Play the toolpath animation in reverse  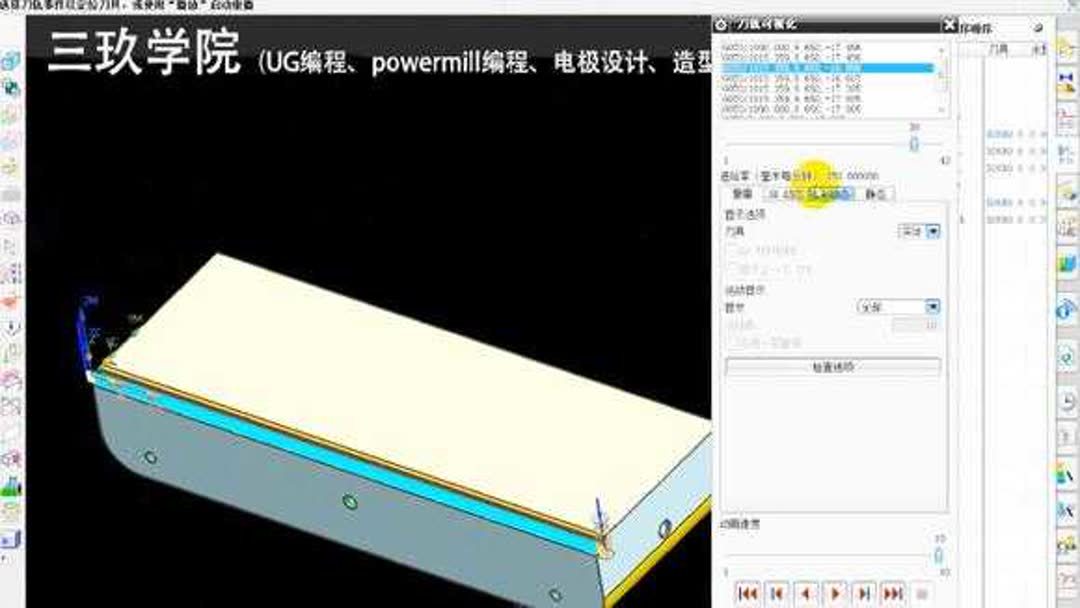[806, 593]
